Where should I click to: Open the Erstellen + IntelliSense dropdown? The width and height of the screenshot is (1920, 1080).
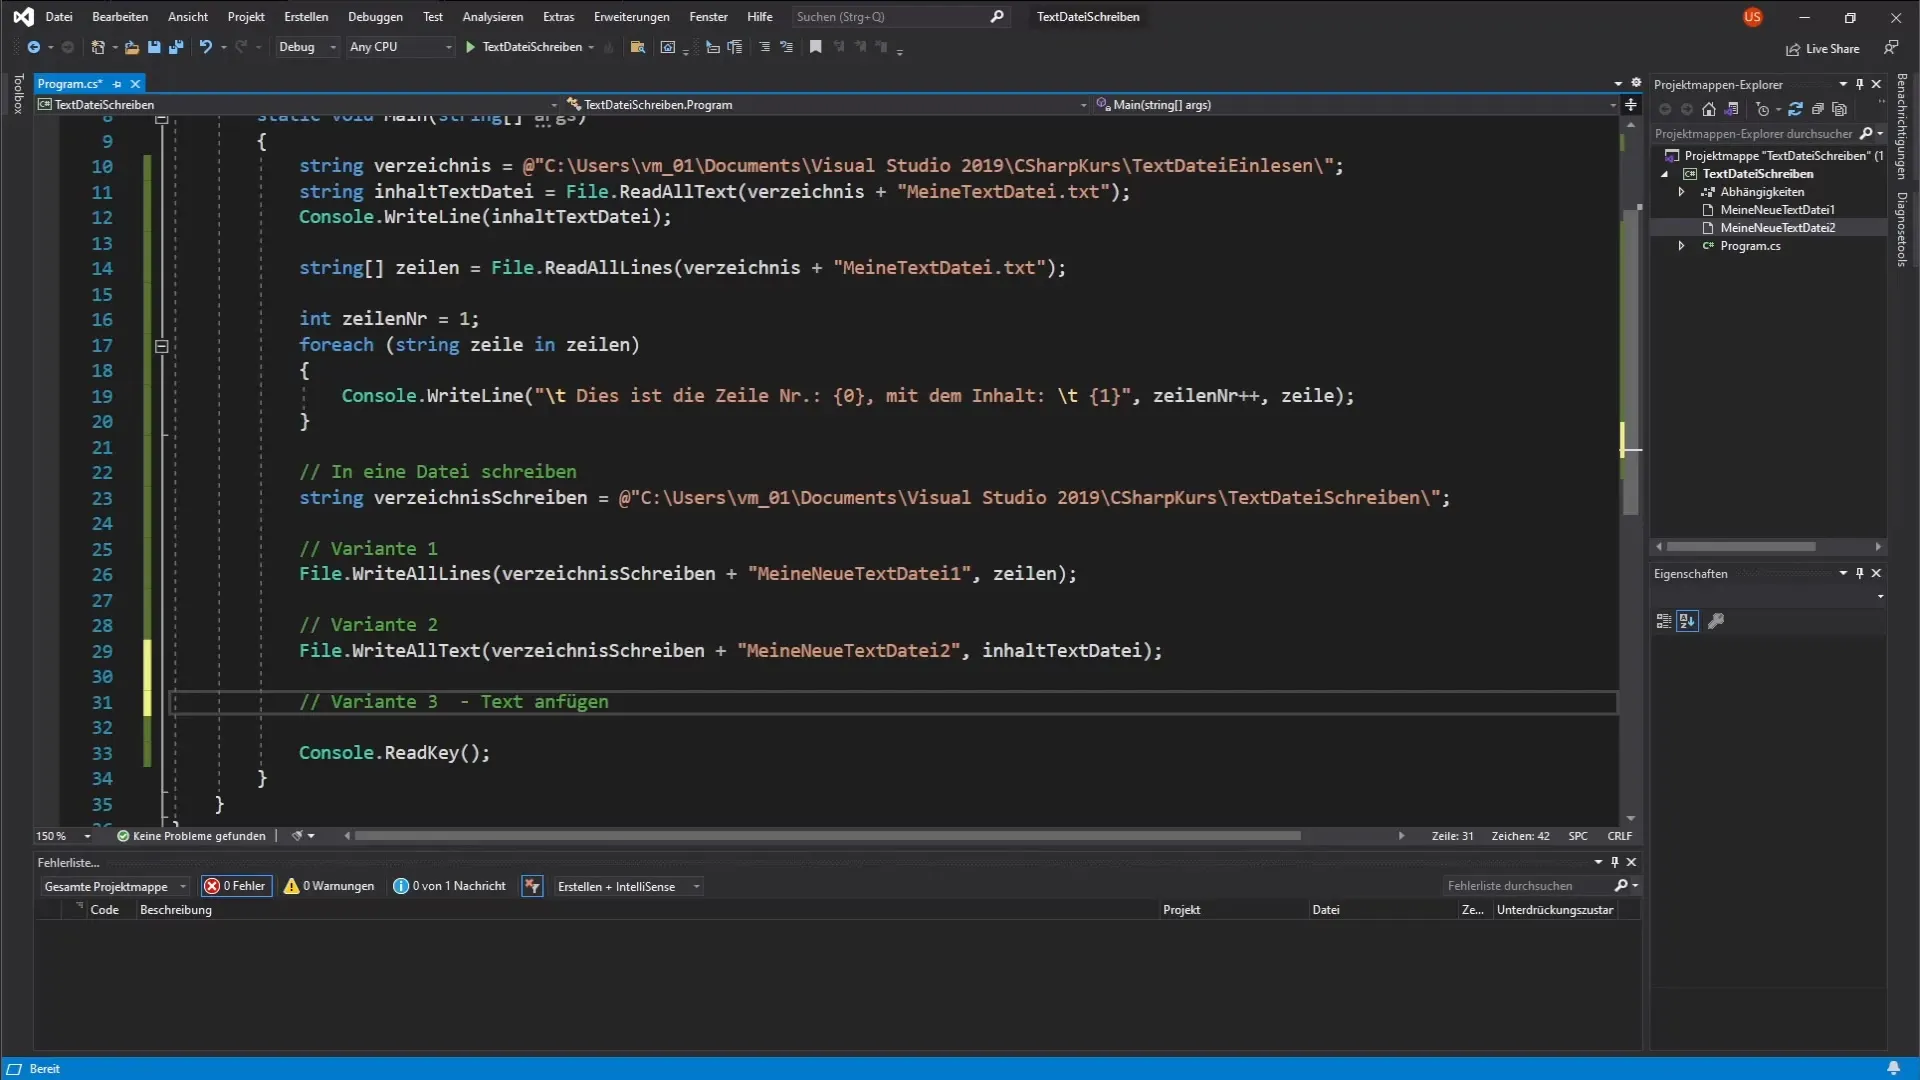point(628,887)
